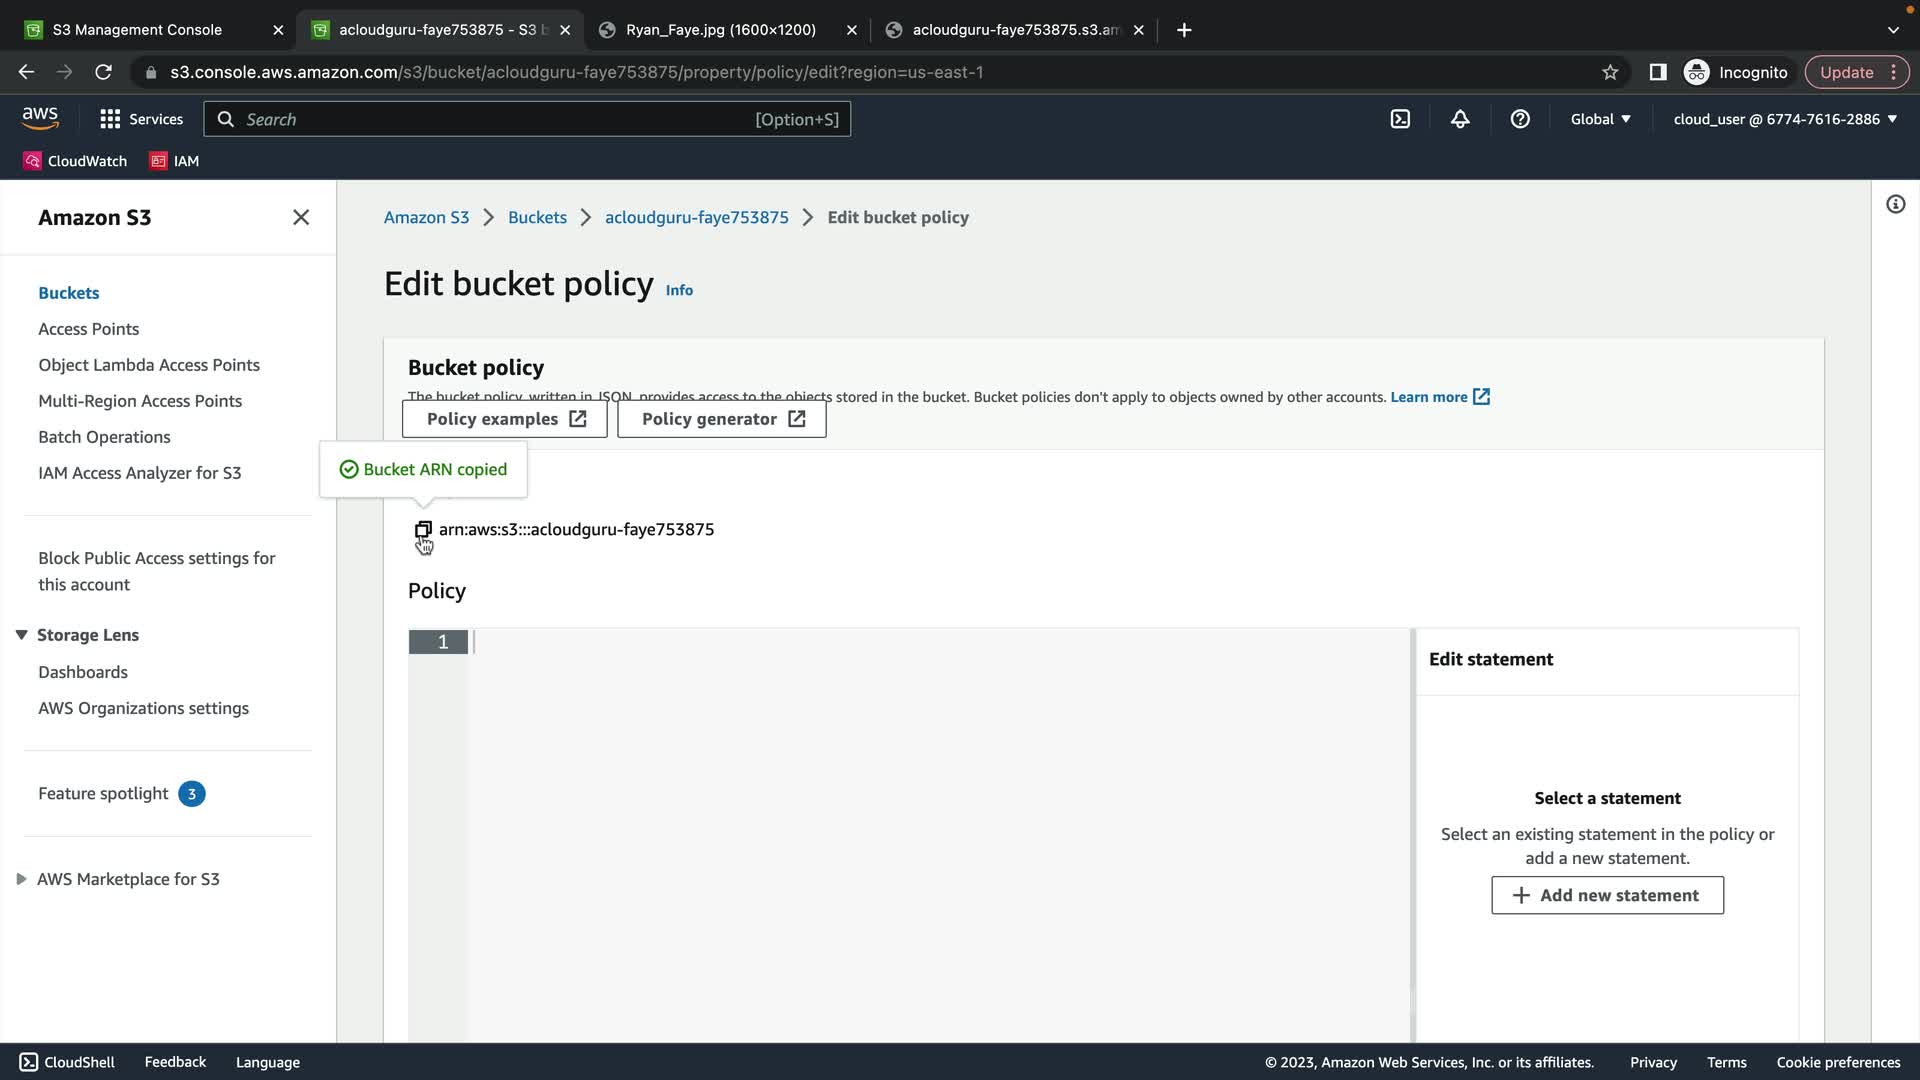Image resolution: width=1920 pixels, height=1080 pixels.
Task: Open the AWS help question-mark icon
Action: 1520,119
